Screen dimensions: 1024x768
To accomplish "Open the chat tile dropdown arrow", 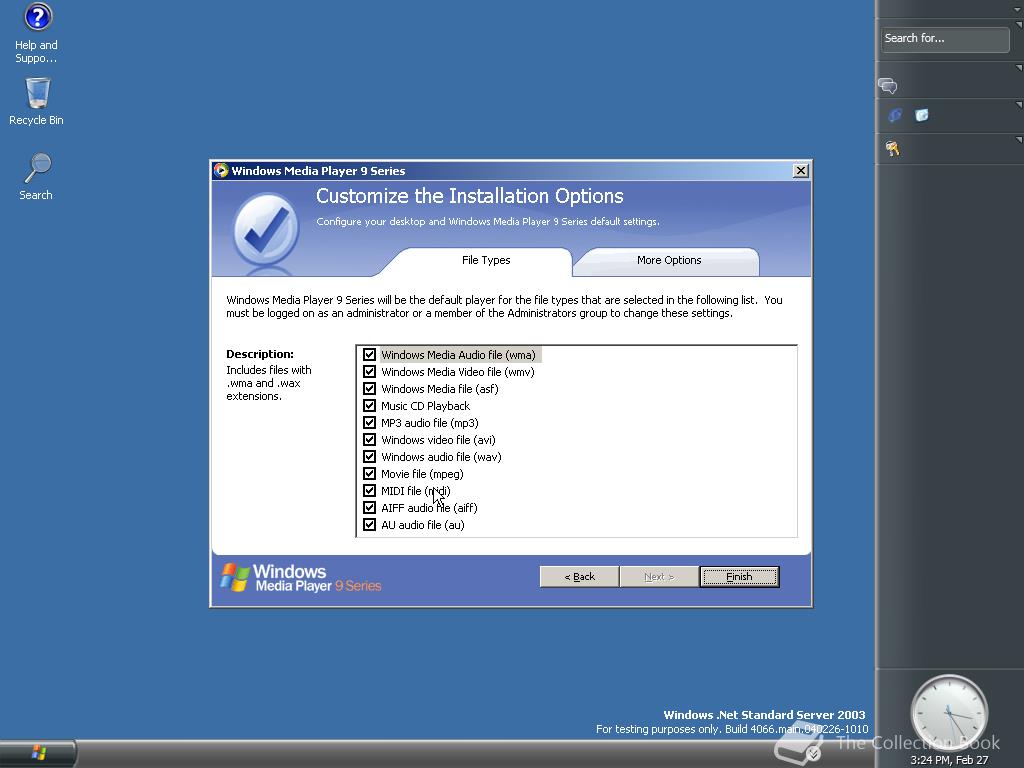I will (1019, 68).
